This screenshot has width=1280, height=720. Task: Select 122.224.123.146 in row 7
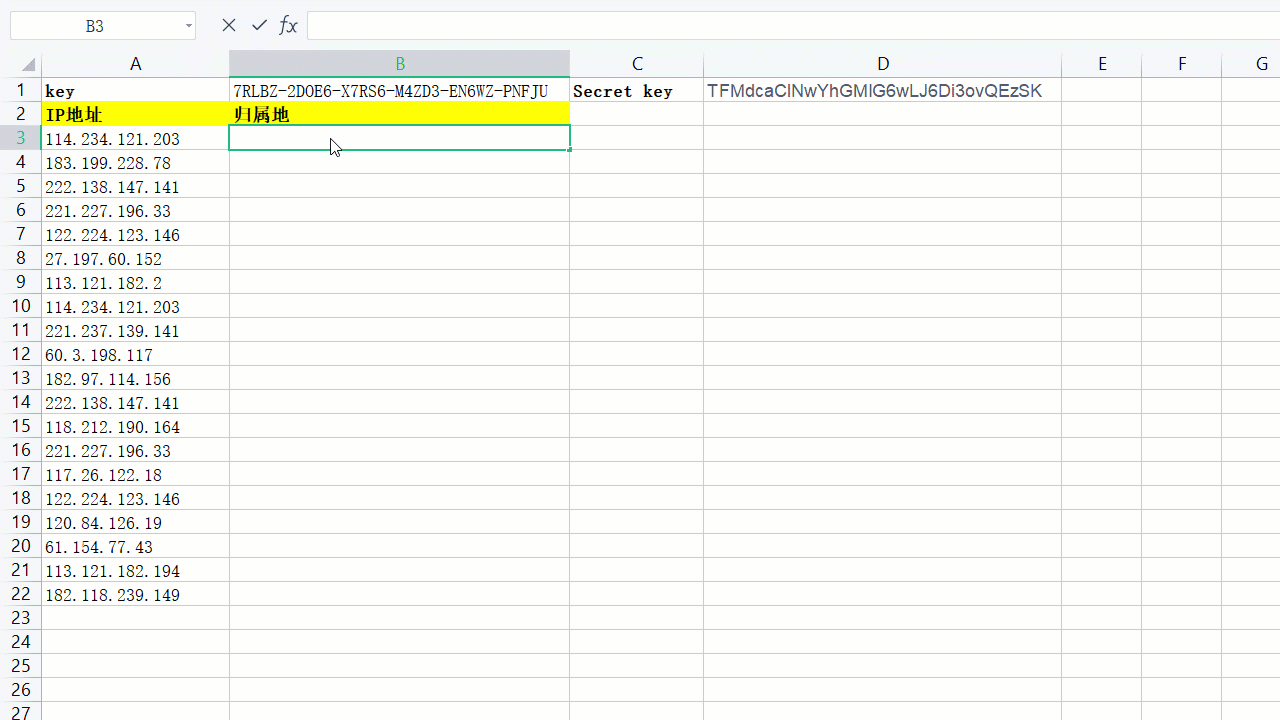click(x=136, y=234)
